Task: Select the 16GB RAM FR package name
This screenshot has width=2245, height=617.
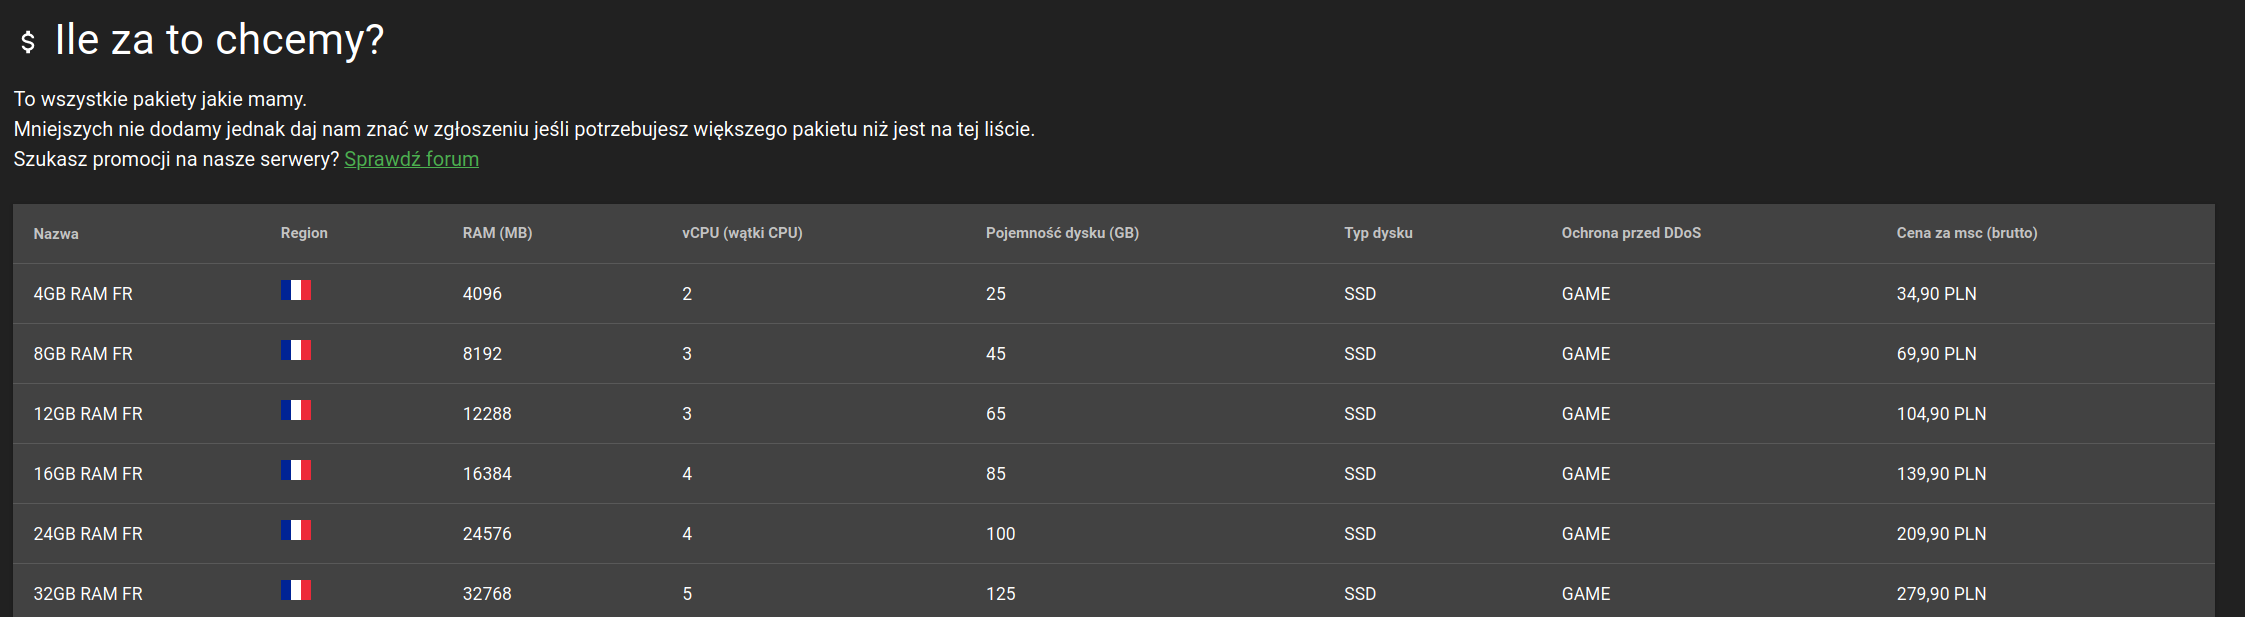Action: coord(88,474)
